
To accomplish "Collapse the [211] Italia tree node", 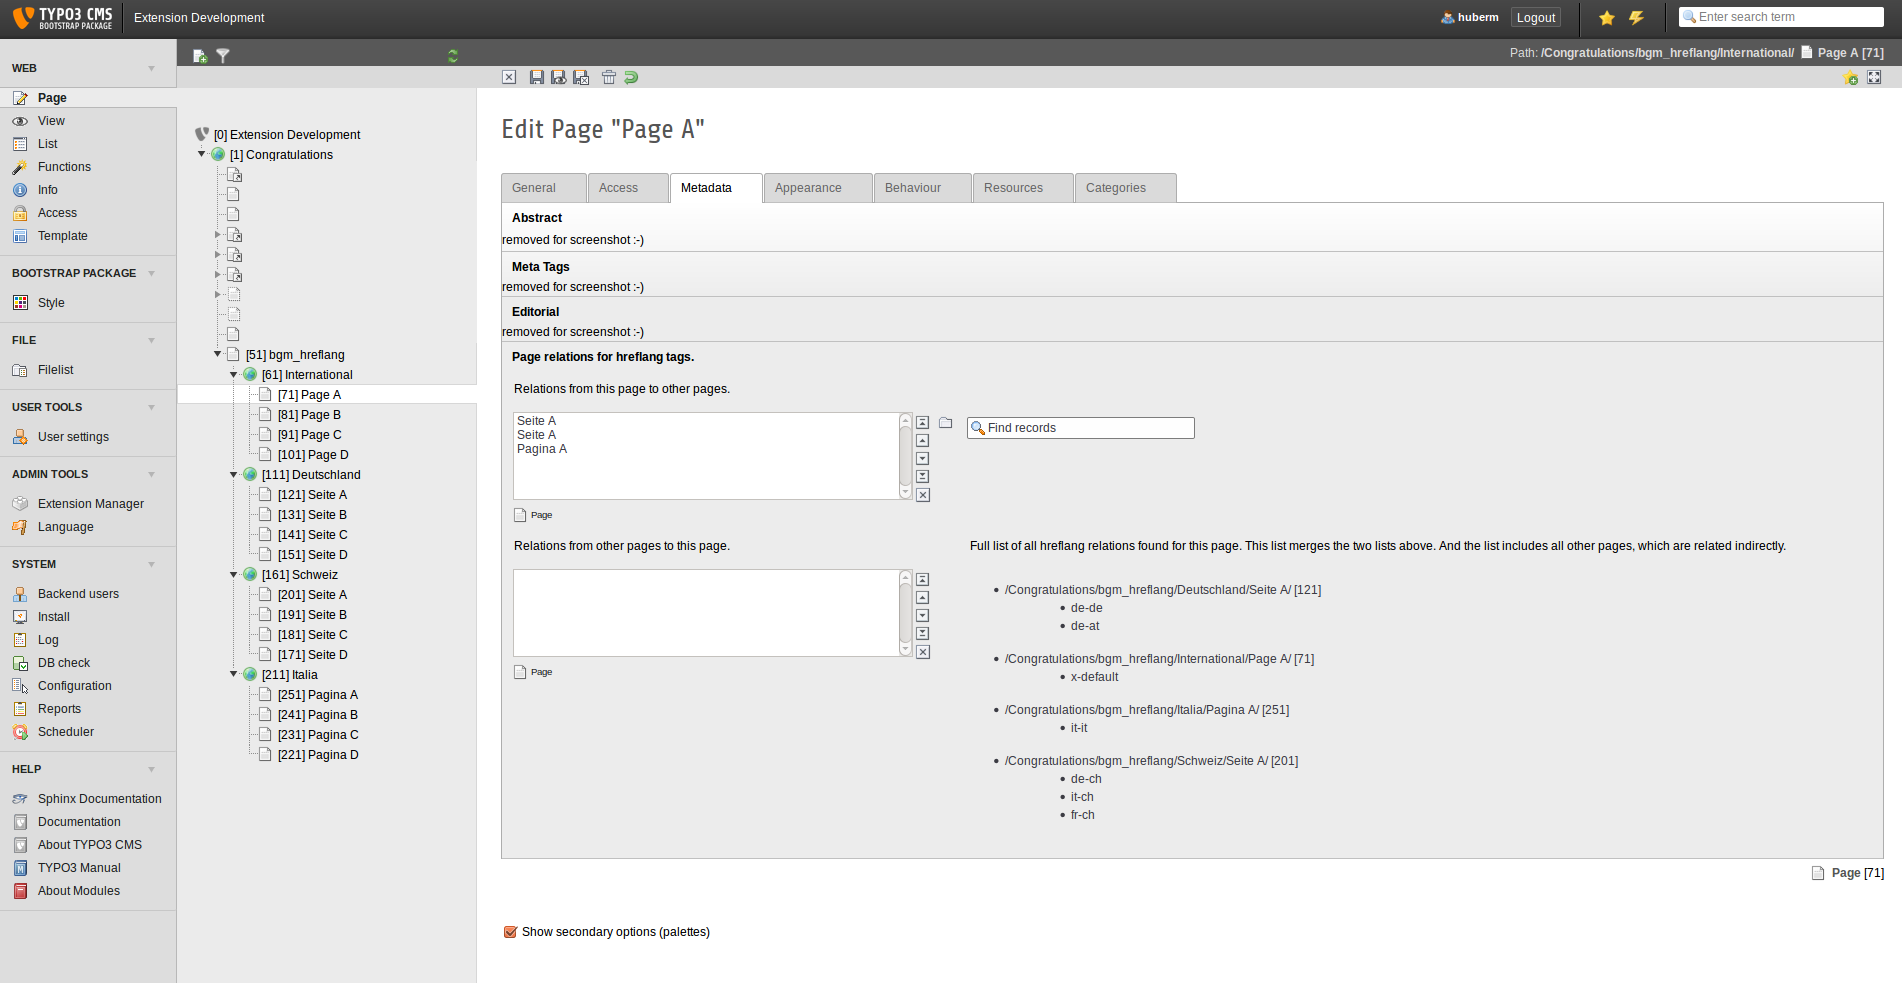I will point(234,675).
